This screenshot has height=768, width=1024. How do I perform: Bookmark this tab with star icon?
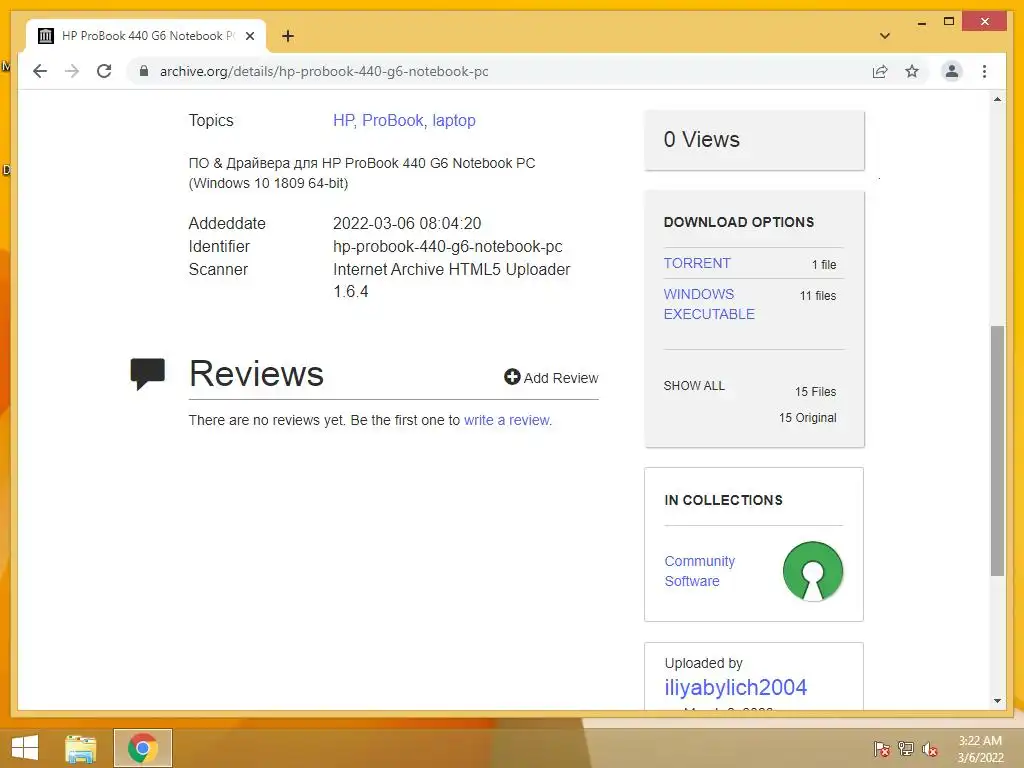coord(912,71)
